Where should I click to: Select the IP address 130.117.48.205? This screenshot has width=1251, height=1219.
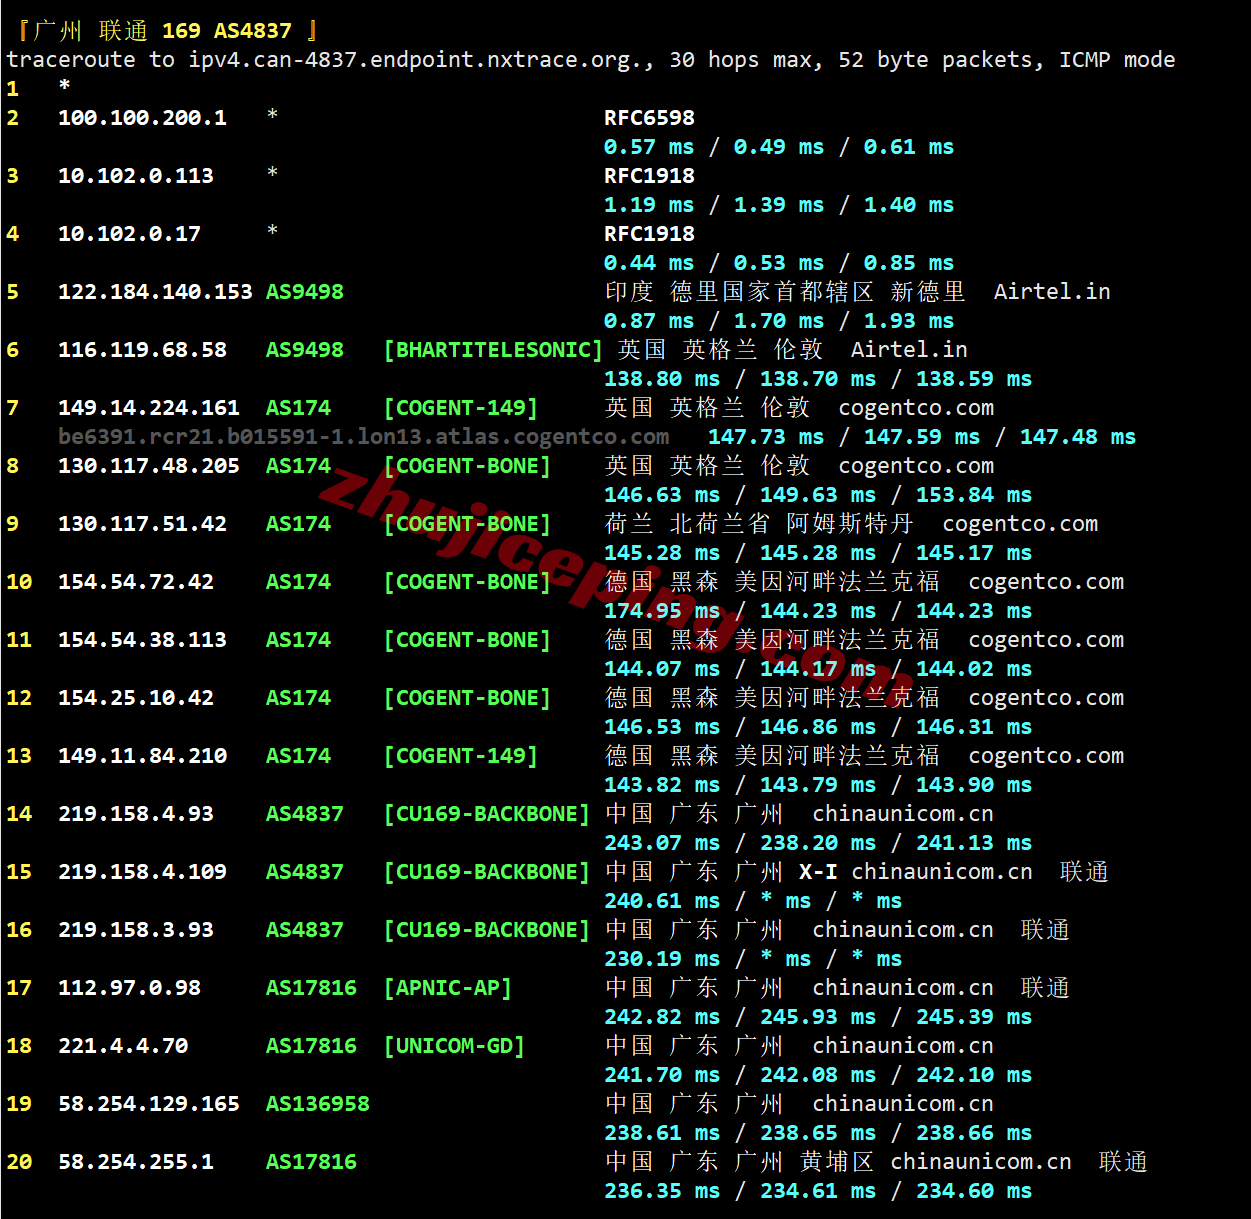[x=149, y=466]
